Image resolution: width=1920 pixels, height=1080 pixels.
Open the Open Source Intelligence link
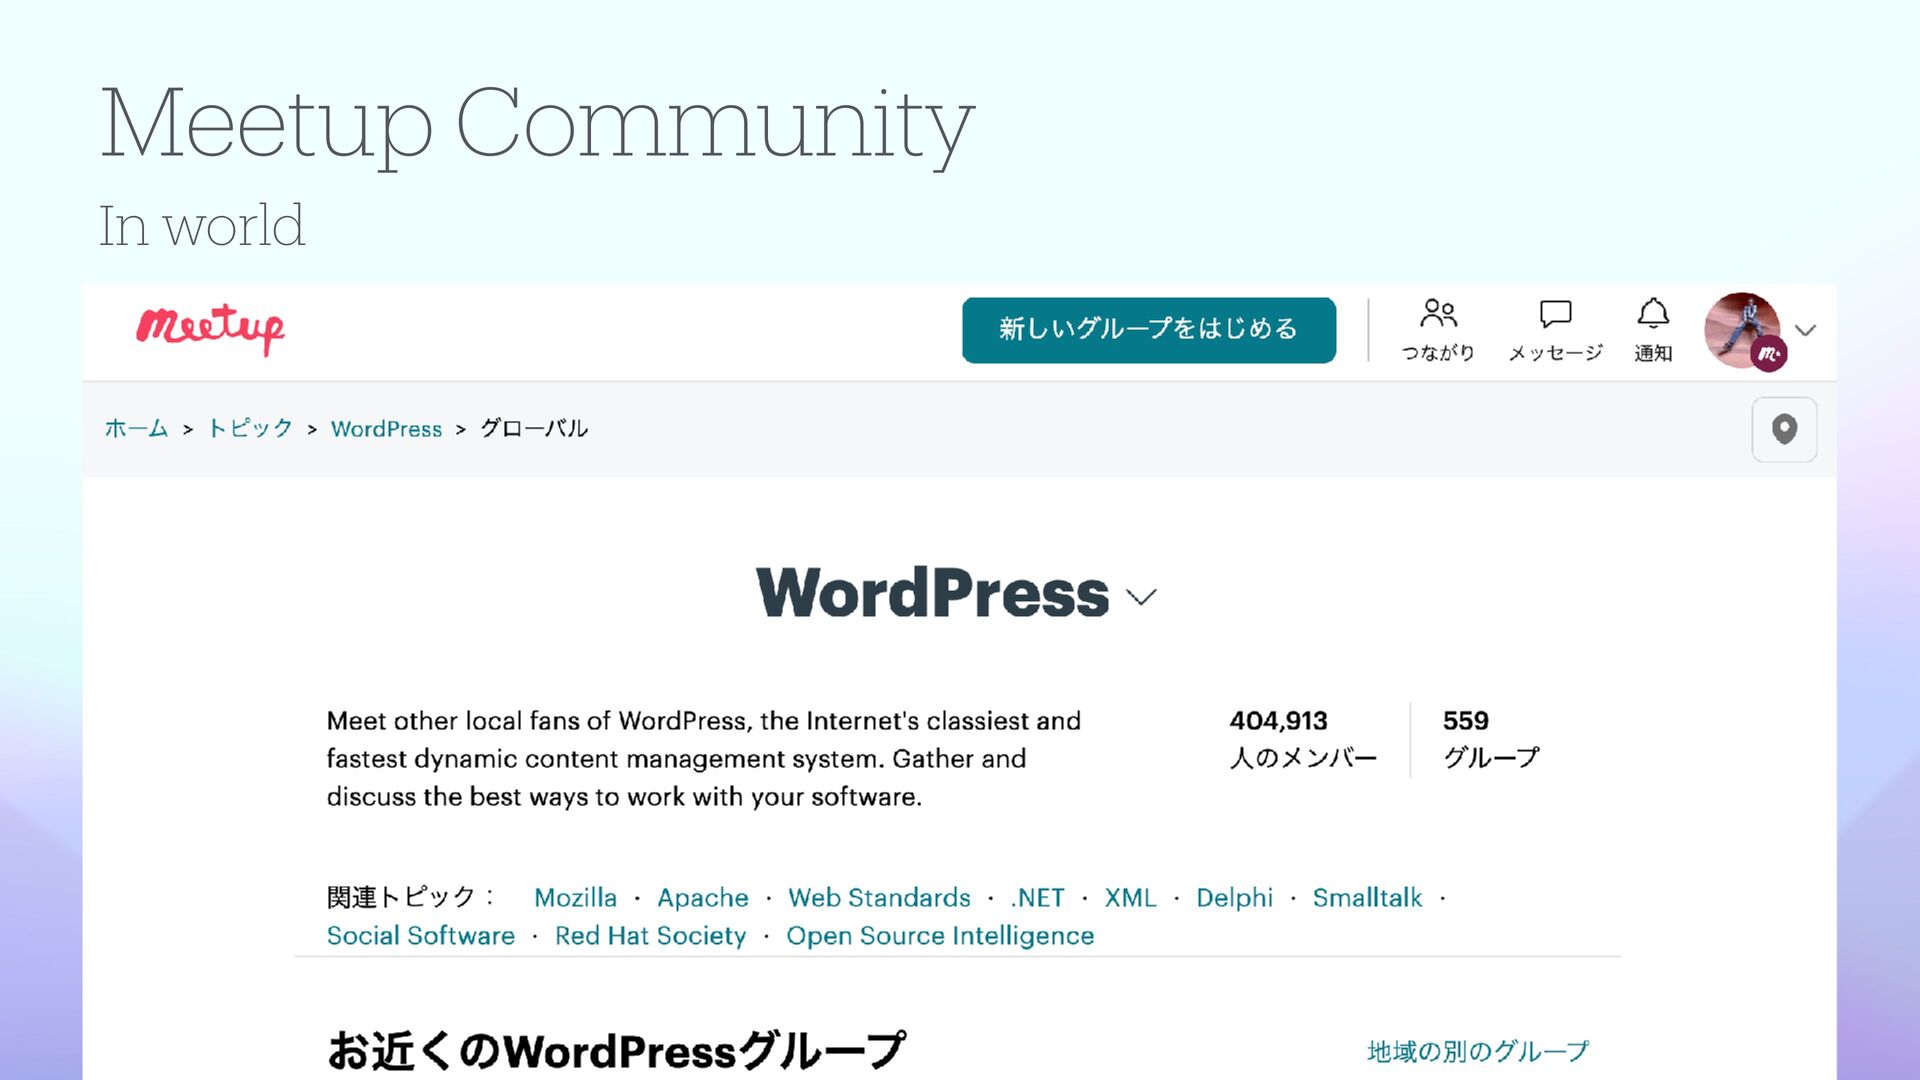(940, 936)
